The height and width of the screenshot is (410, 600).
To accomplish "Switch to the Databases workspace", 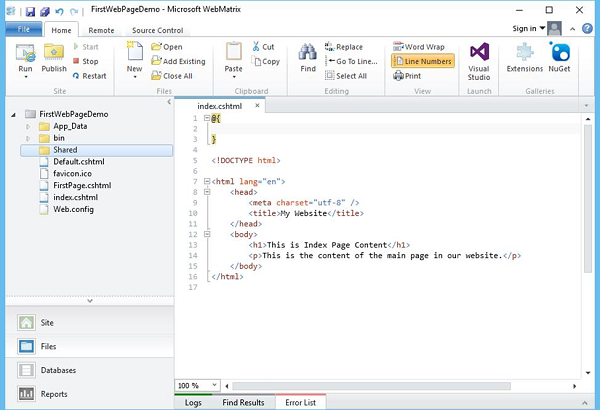I will pos(59,370).
